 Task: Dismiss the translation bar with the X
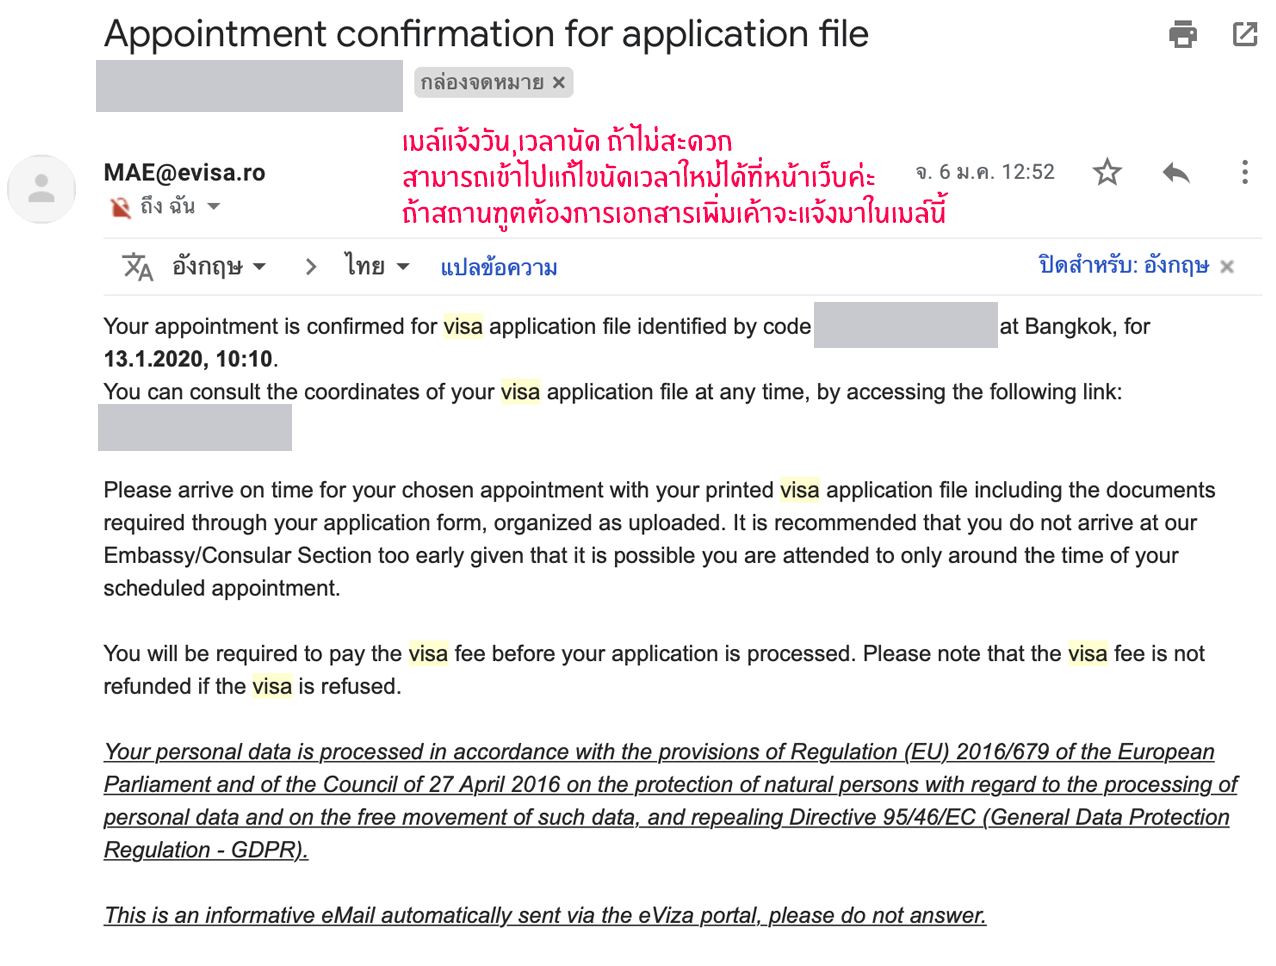click(1227, 267)
